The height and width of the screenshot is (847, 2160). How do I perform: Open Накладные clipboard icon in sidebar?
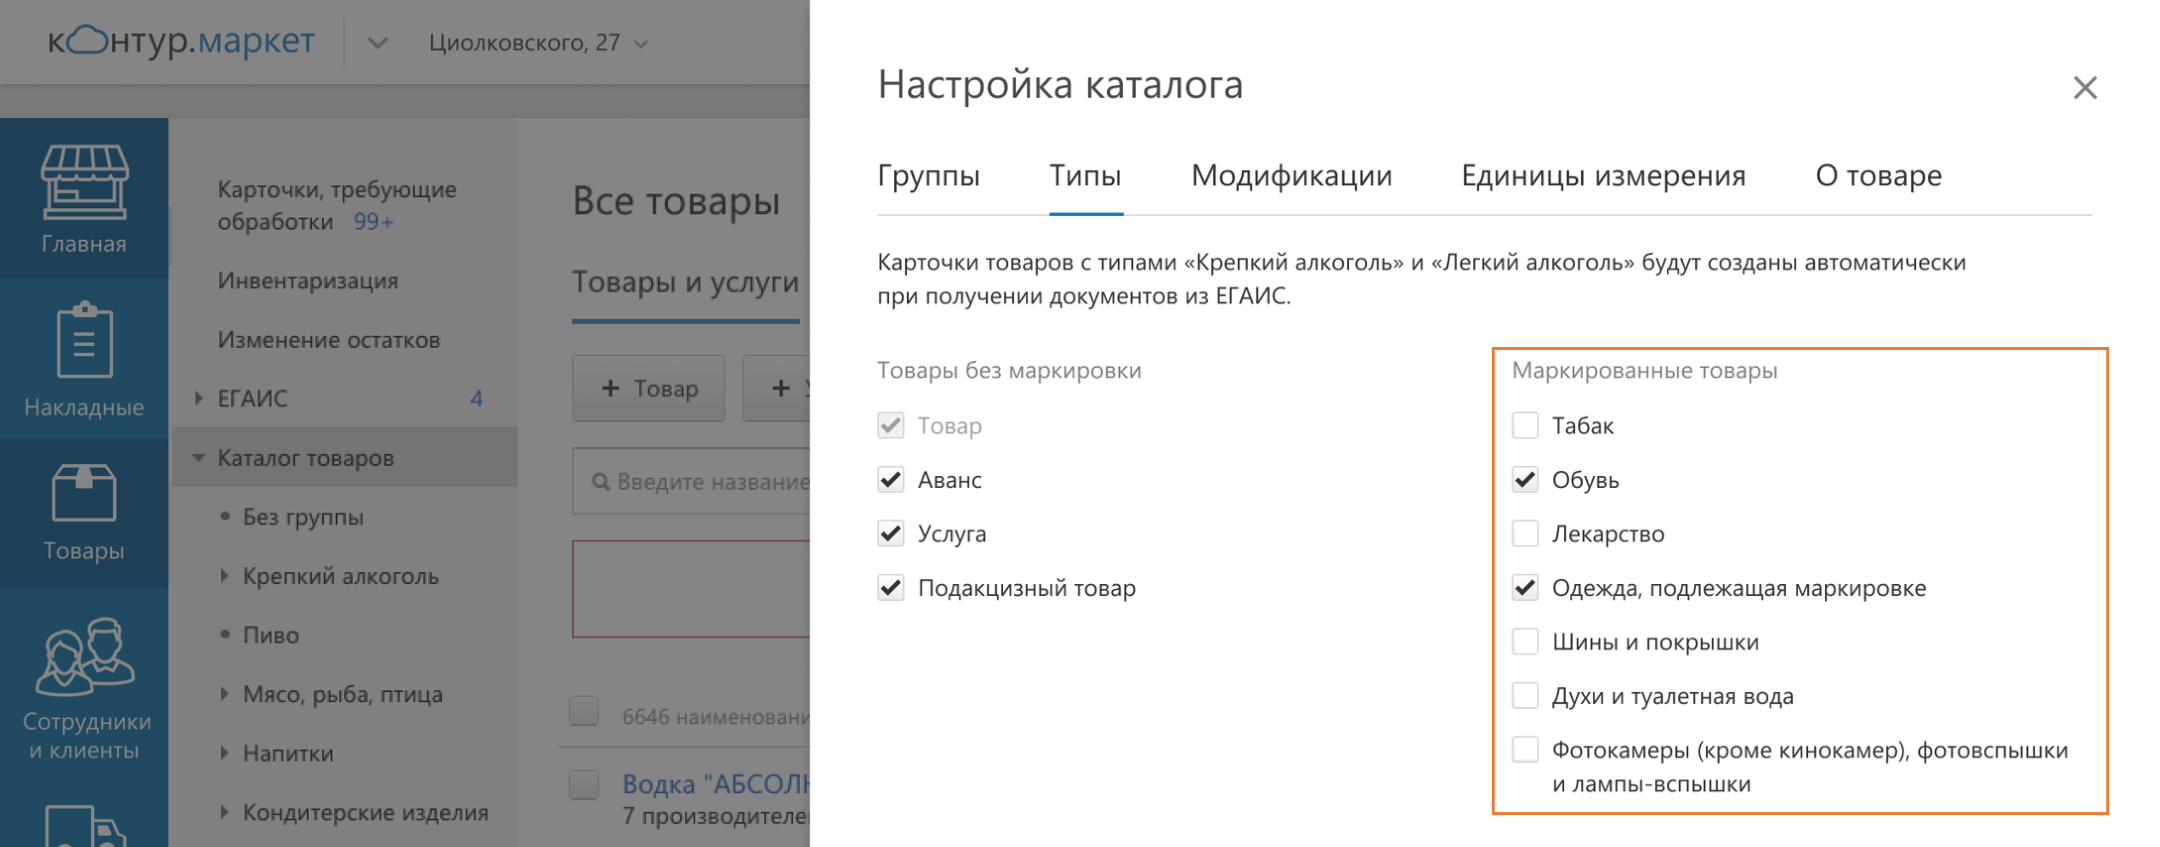click(x=84, y=341)
